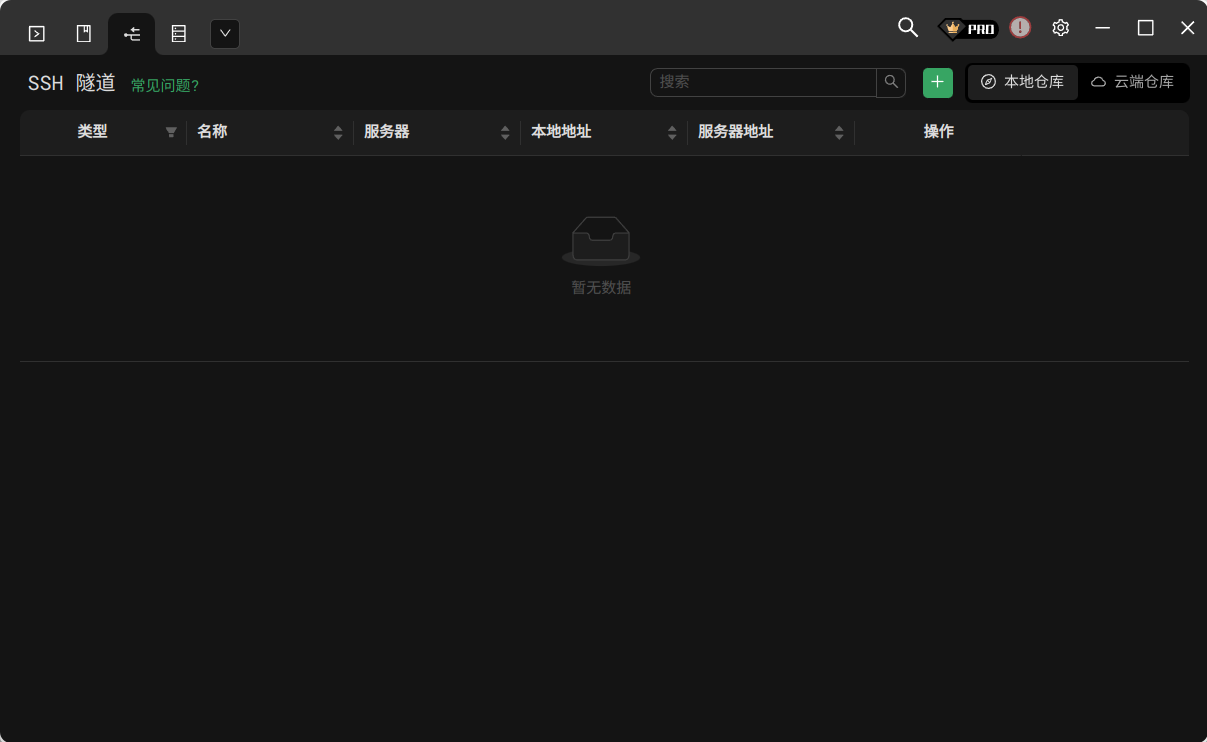Add a new tunnel with green plus button
The width and height of the screenshot is (1207, 742).
(937, 82)
